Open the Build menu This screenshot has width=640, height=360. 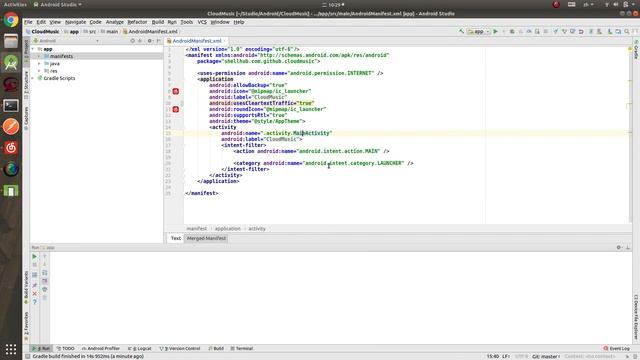[158, 22]
